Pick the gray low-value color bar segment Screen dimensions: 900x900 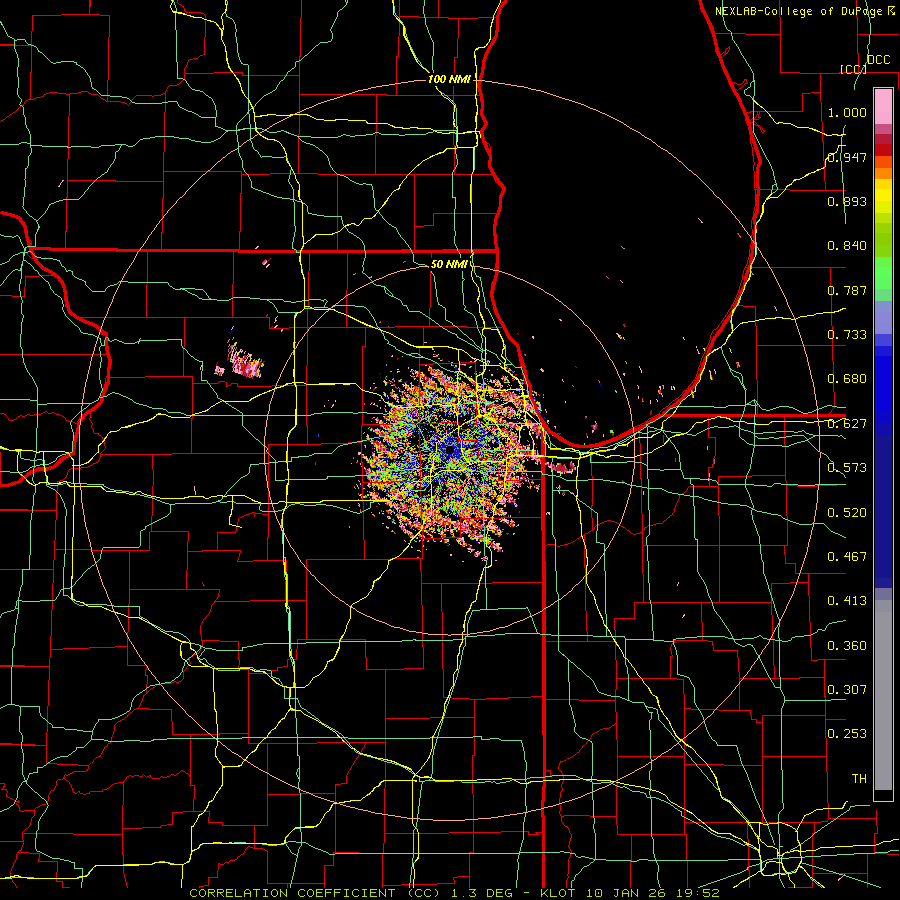pyautogui.click(x=883, y=695)
